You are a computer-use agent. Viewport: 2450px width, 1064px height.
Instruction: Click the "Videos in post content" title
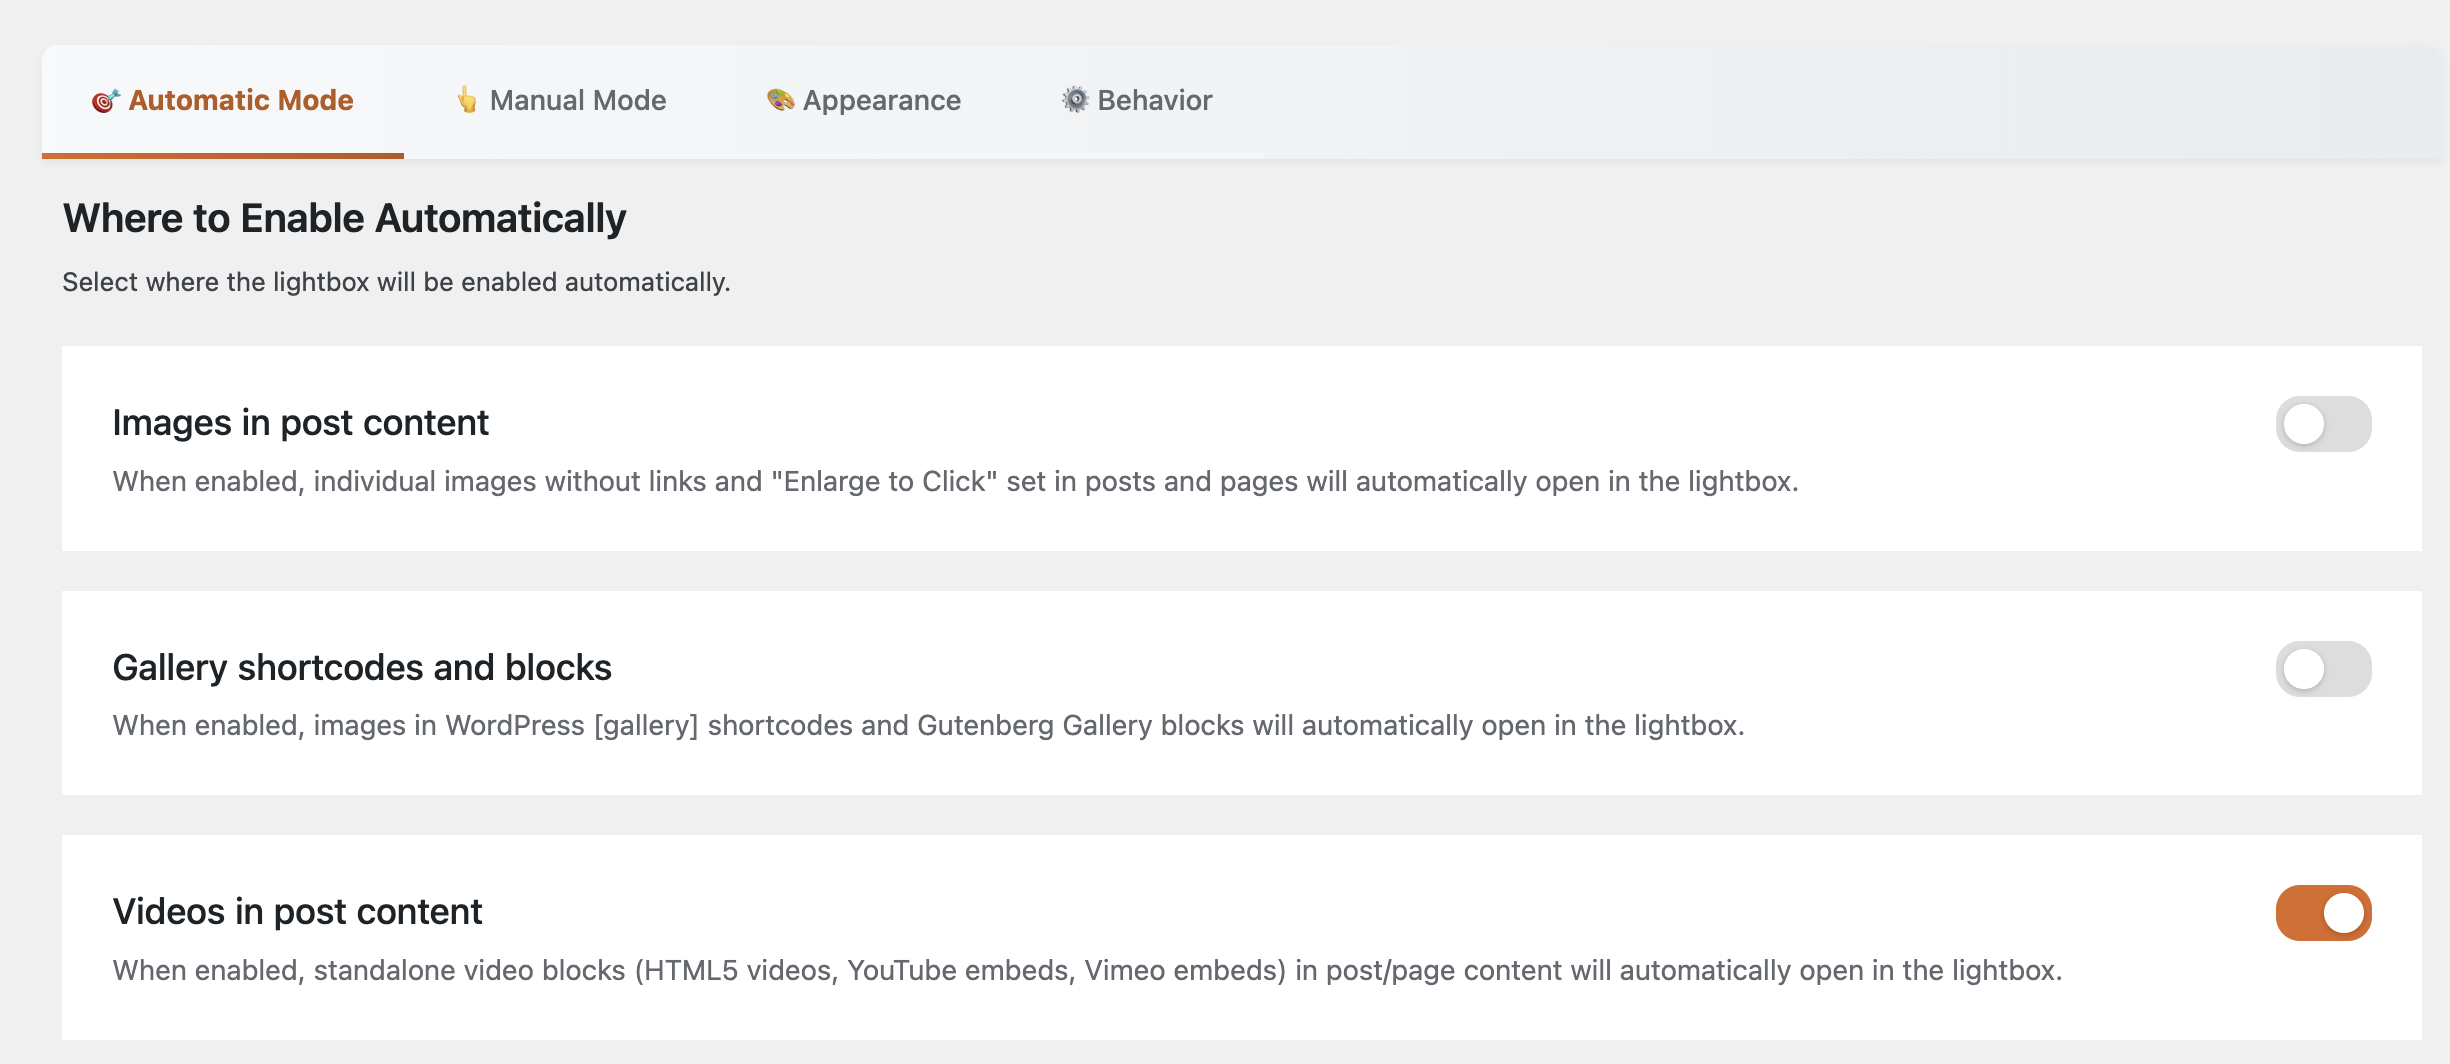point(297,912)
